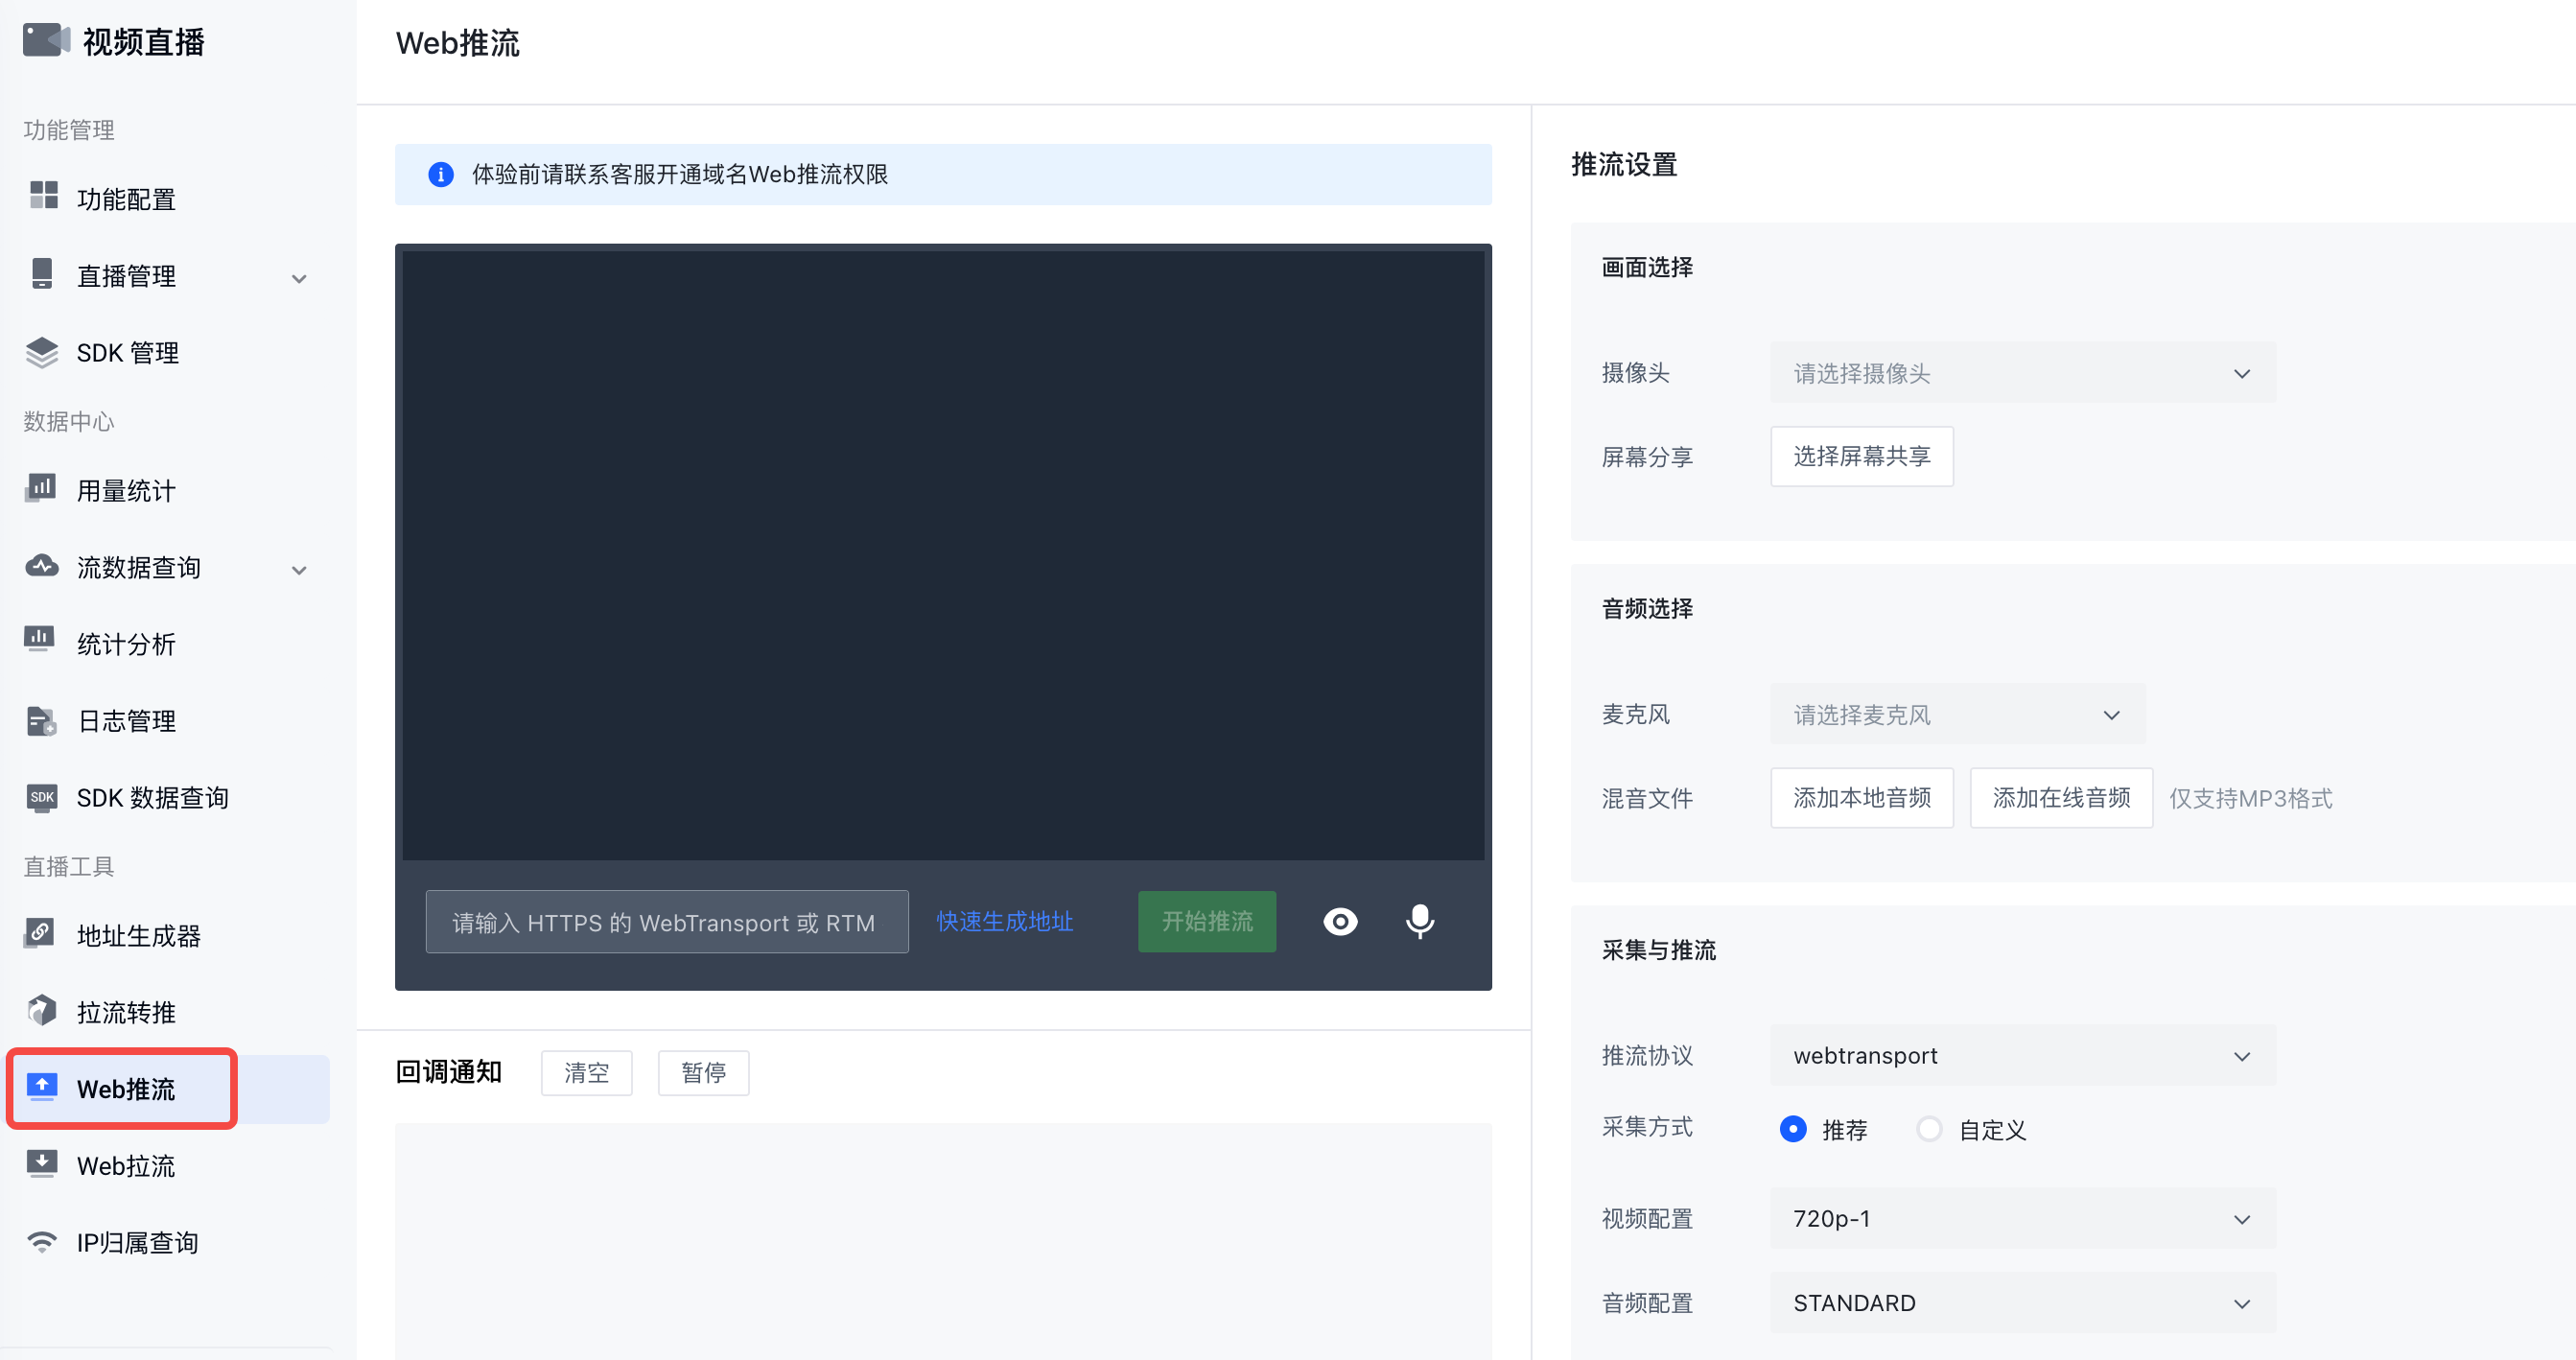Select the 自定义 radio option
Image resolution: width=2576 pixels, height=1360 pixels.
[x=1928, y=1129]
